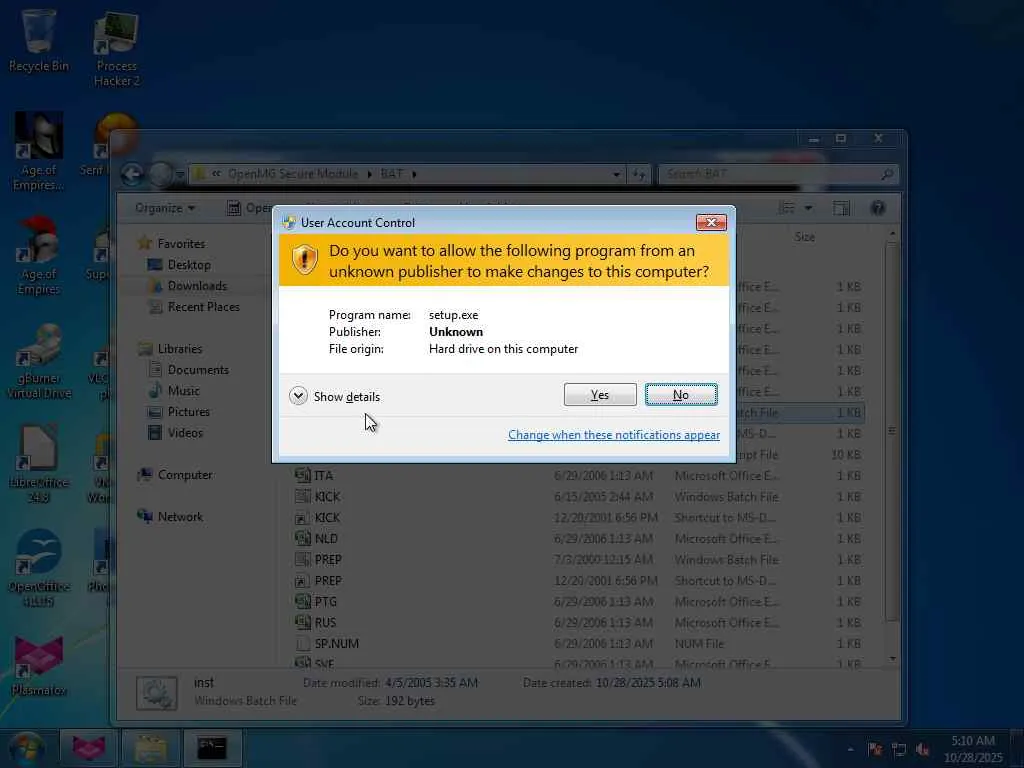Toggle preview pane icon in Explorer

pyautogui.click(x=842, y=208)
